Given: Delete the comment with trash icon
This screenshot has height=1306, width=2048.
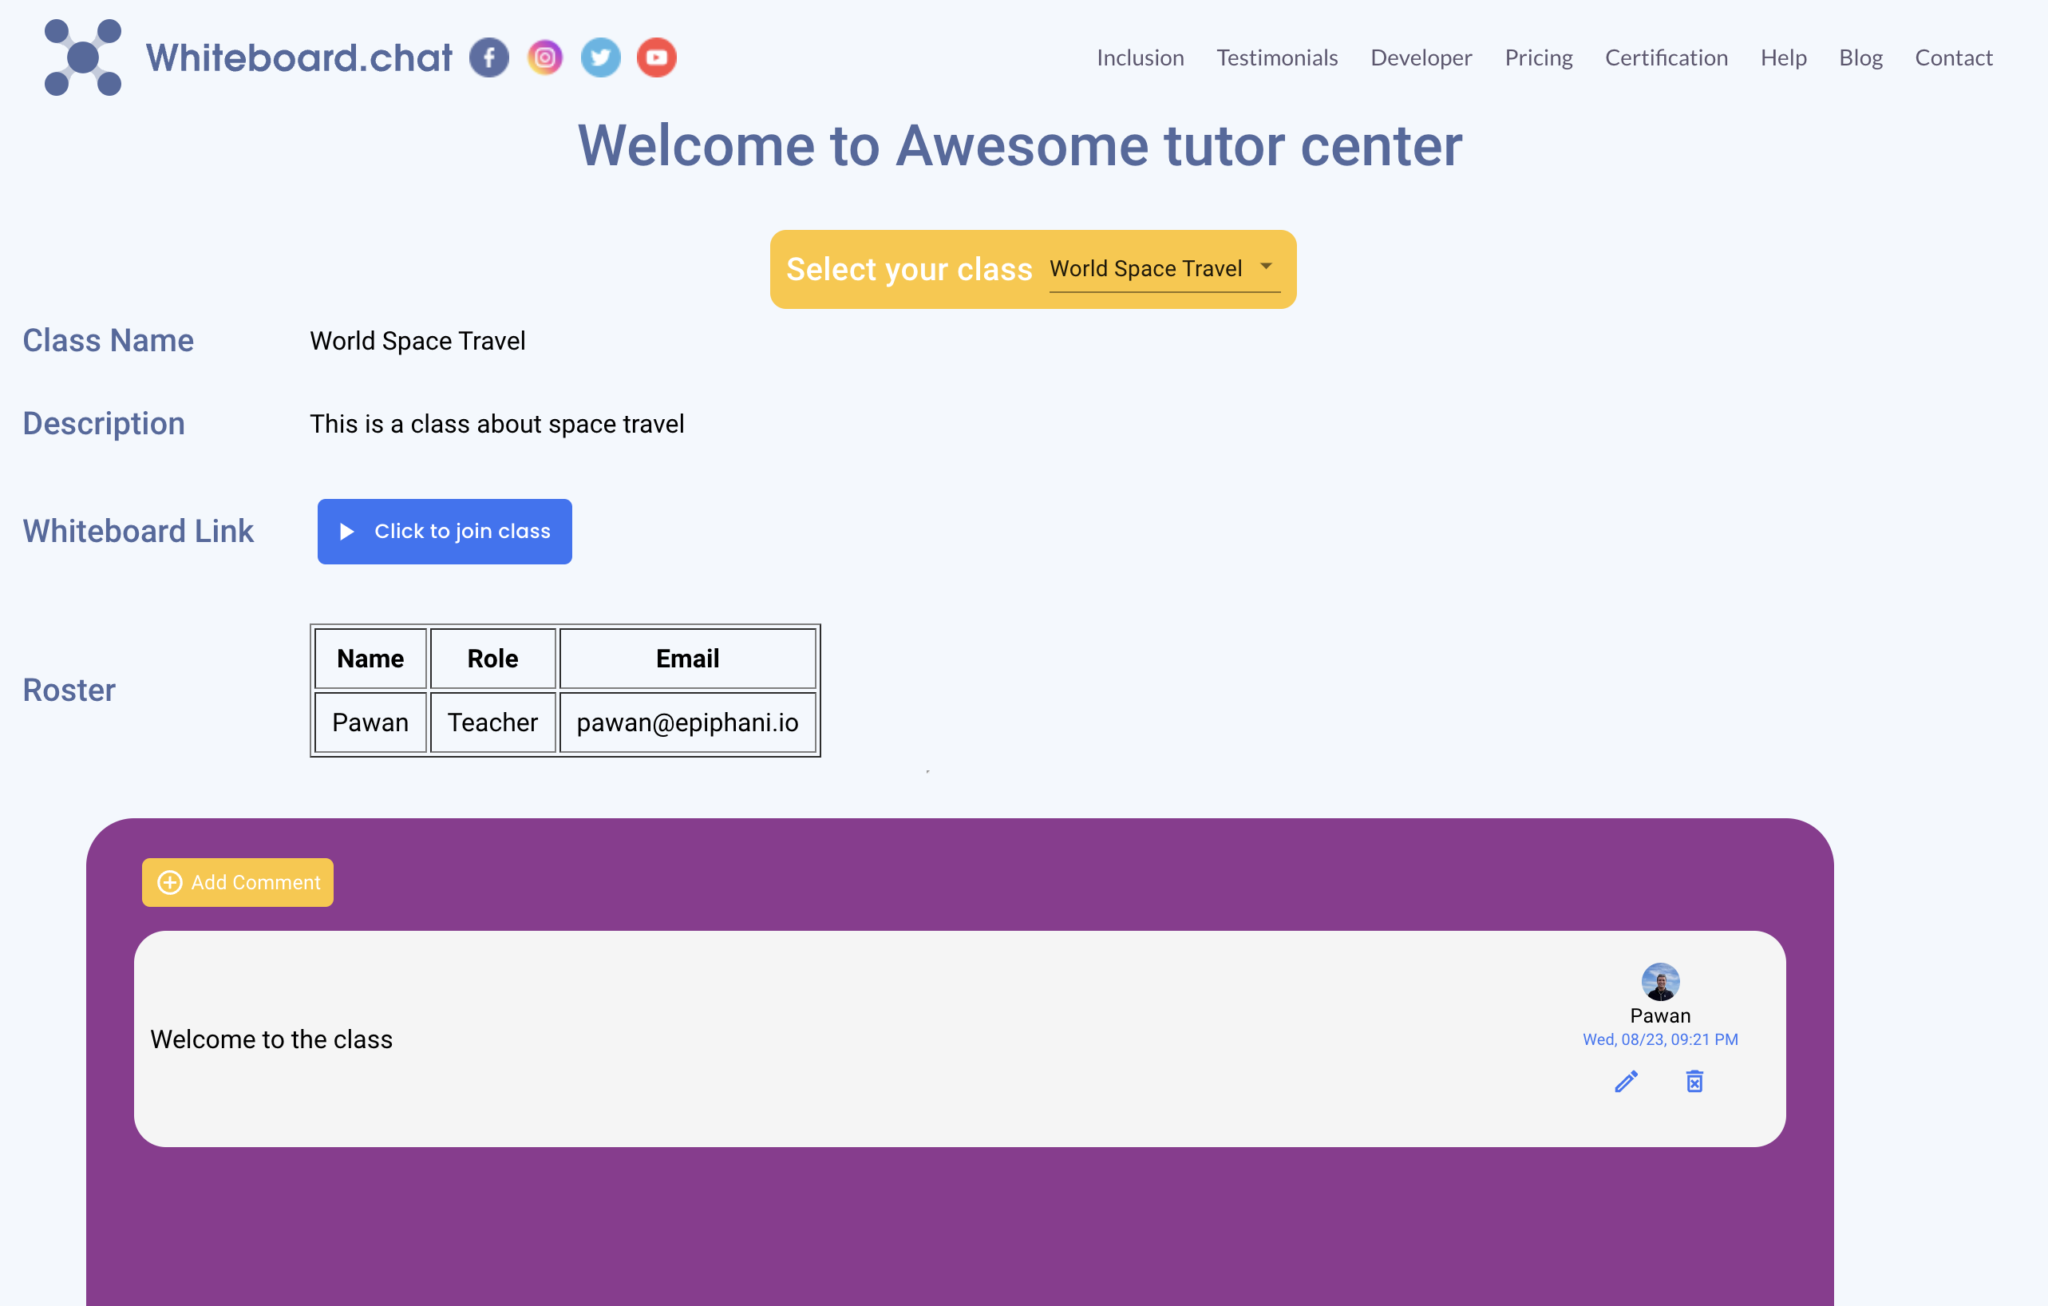Looking at the screenshot, I should (1694, 1081).
